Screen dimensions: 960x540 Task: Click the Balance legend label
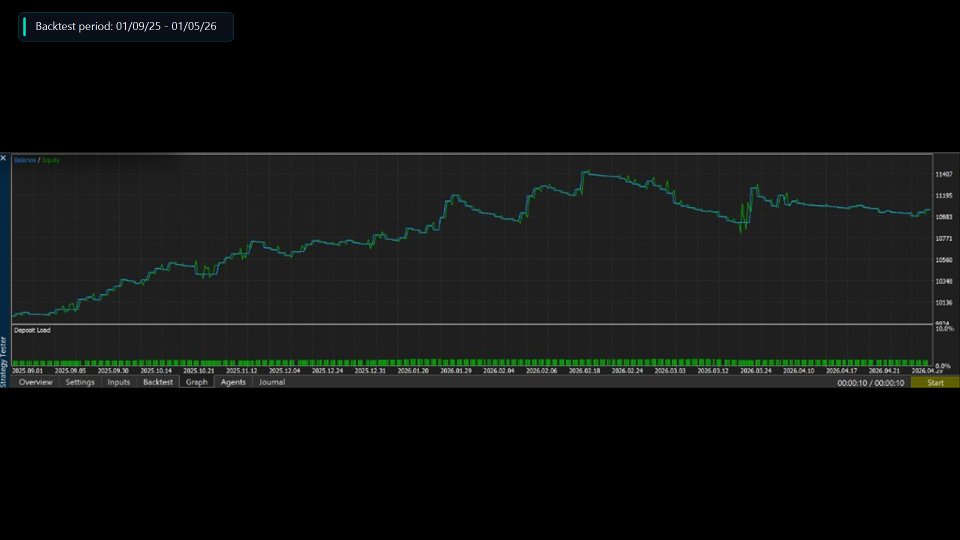point(24,160)
